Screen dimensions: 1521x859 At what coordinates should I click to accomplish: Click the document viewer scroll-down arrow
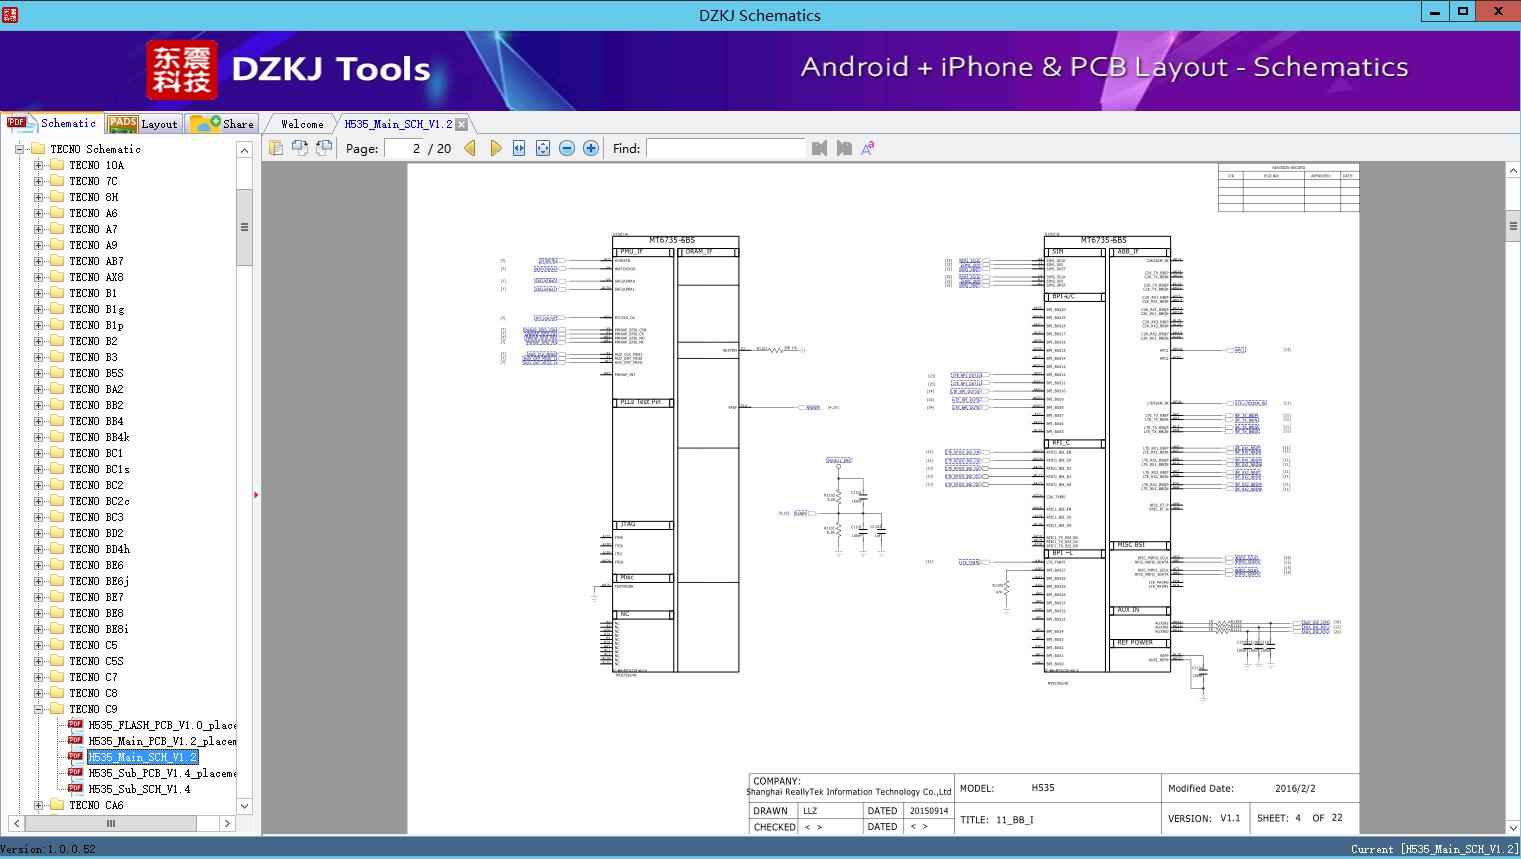(x=1513, y=826)
